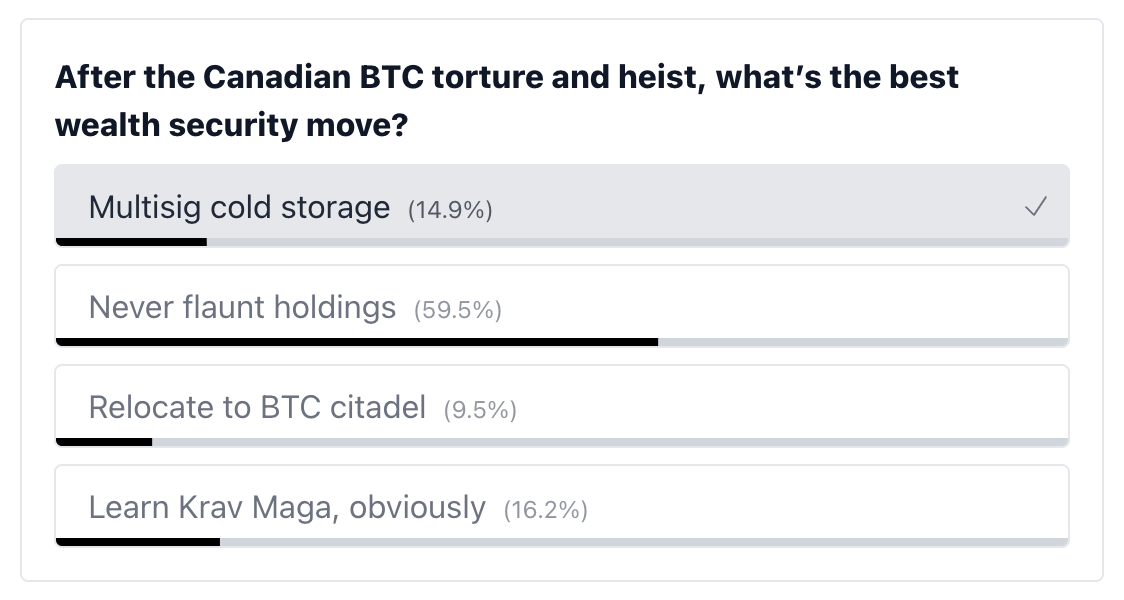
Task: Click the checkmark on the selected poll option
Action: pyautogui.click(x=1036, y=207)
